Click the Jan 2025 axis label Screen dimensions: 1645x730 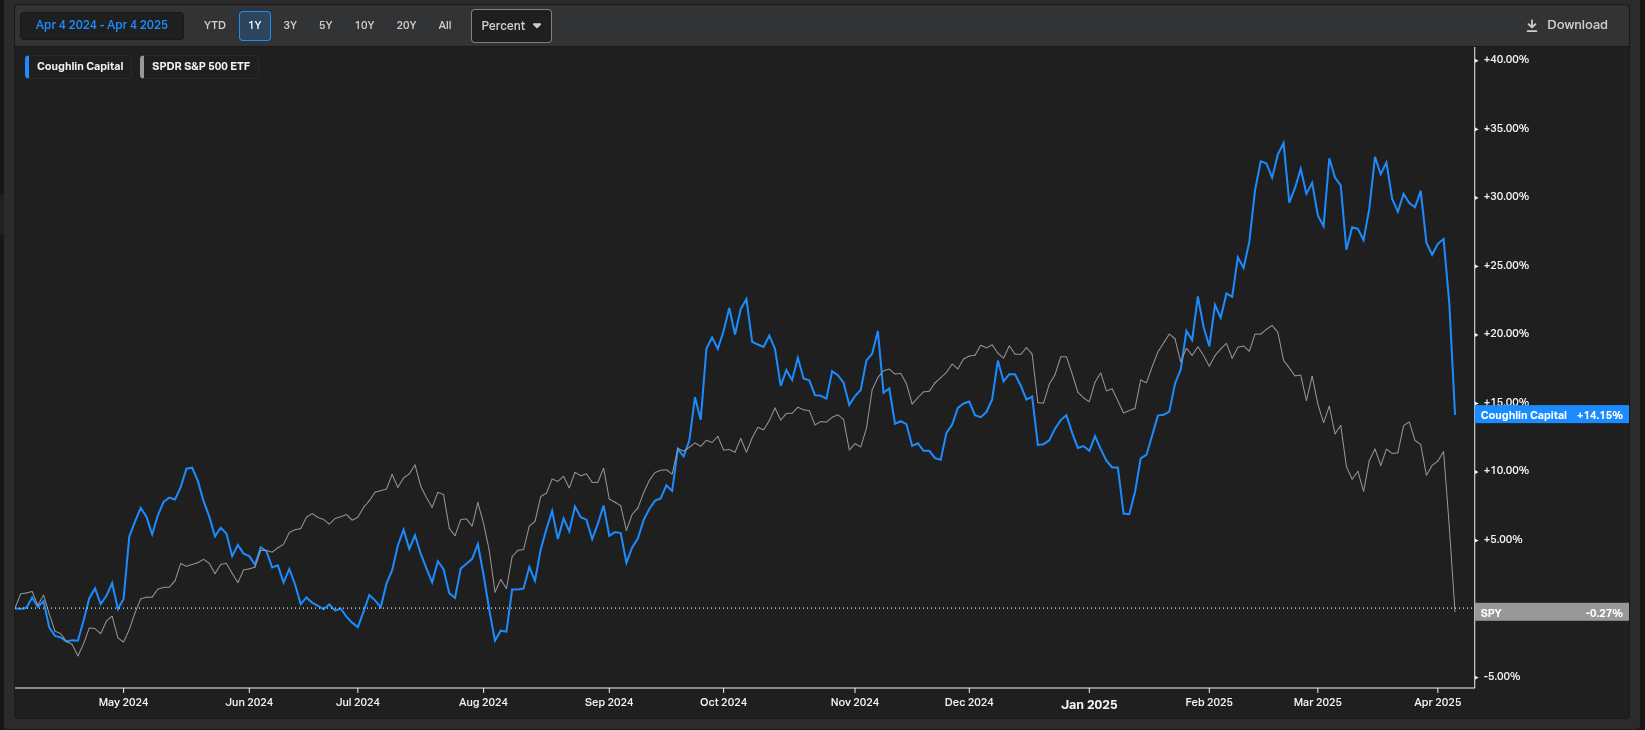tap(1089, 704)
